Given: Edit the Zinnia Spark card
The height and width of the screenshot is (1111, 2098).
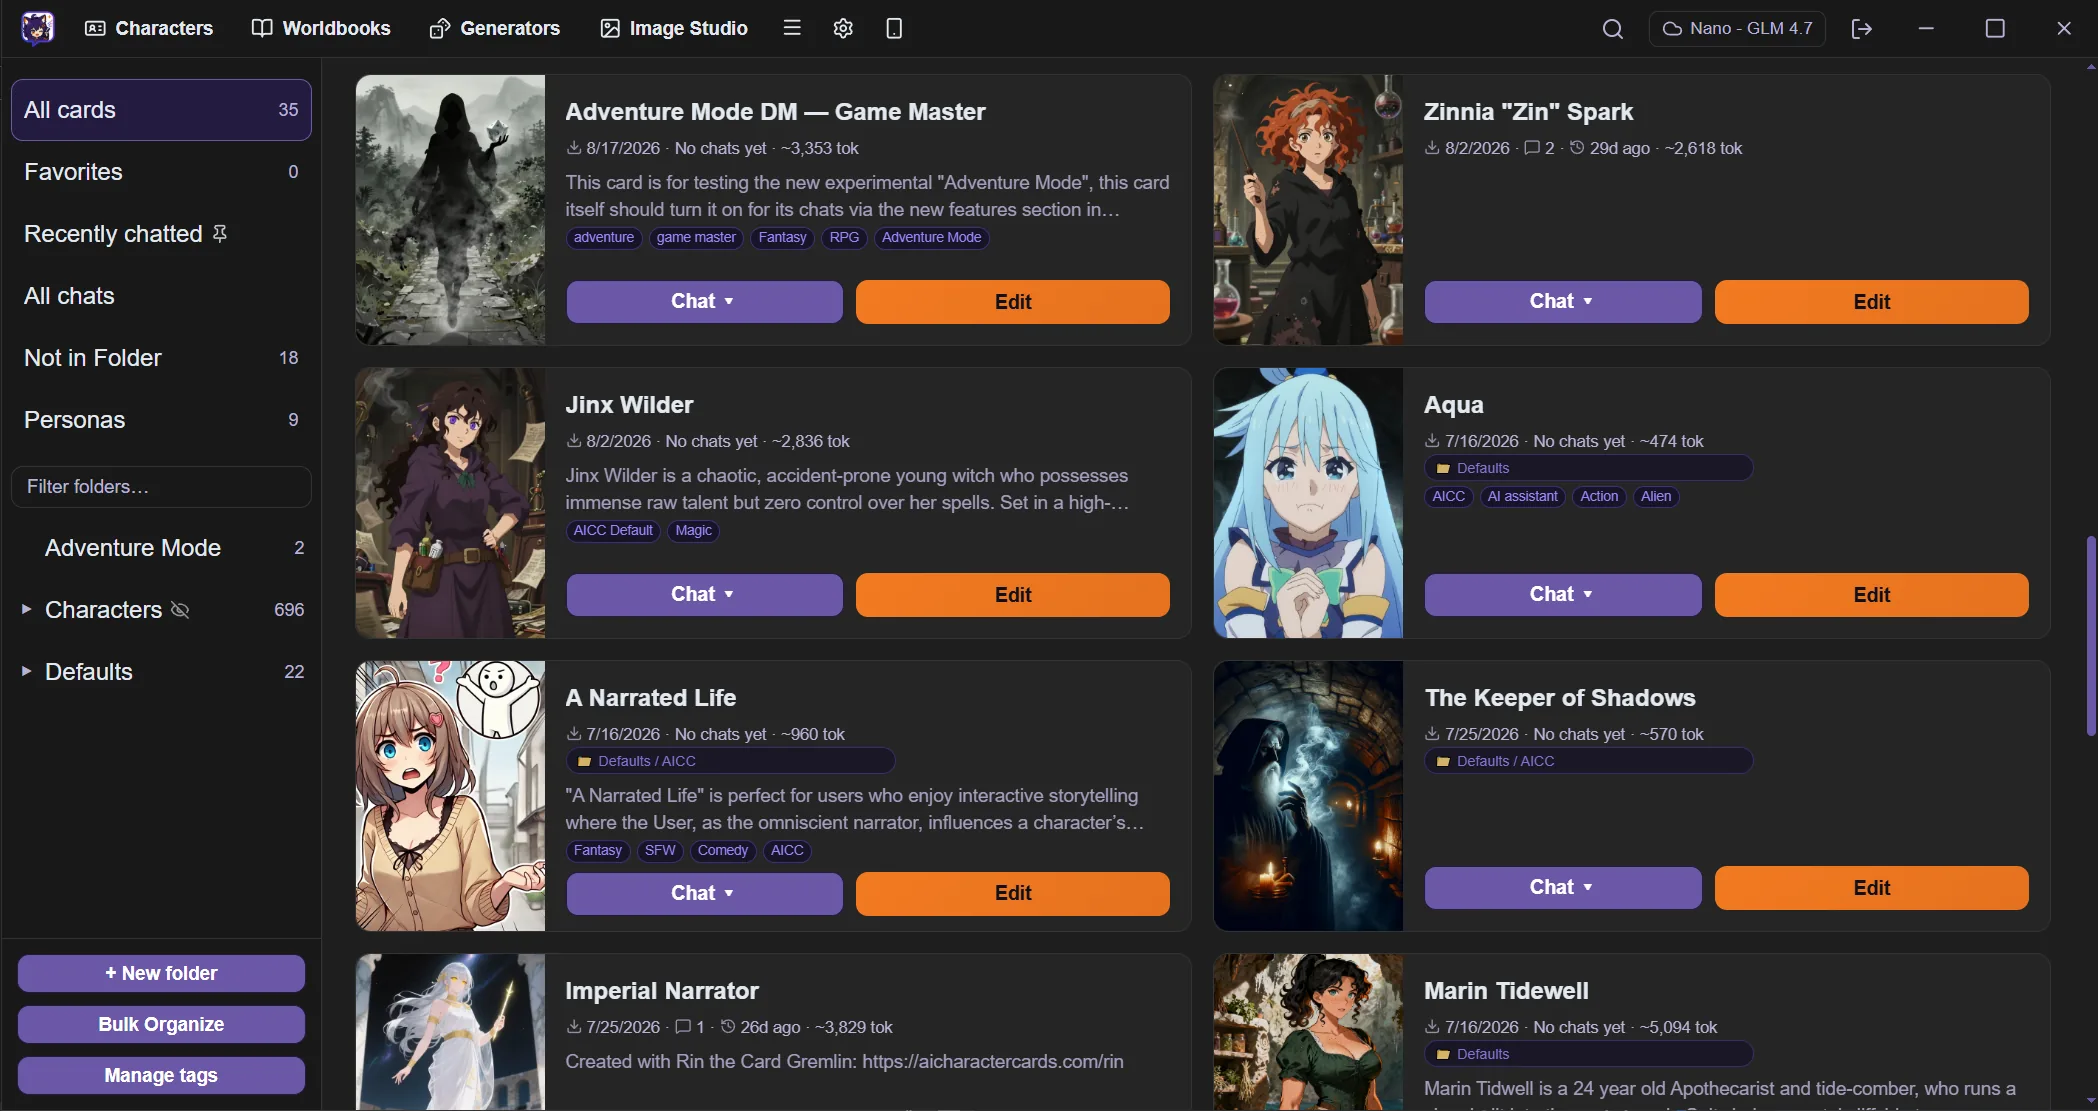Looking at the screenshot, I should [1871, 301].
